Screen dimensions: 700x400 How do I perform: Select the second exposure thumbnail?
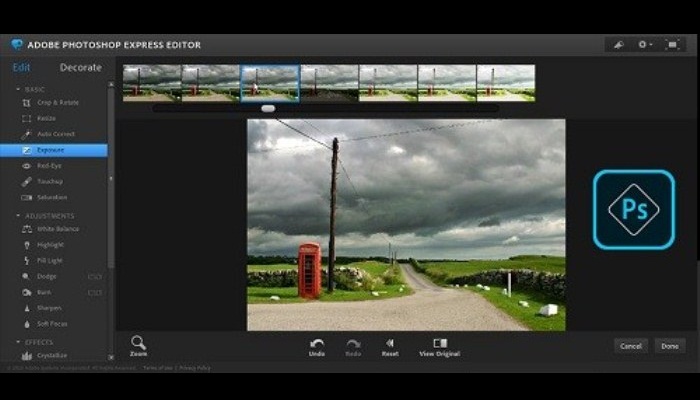point(211,83)
